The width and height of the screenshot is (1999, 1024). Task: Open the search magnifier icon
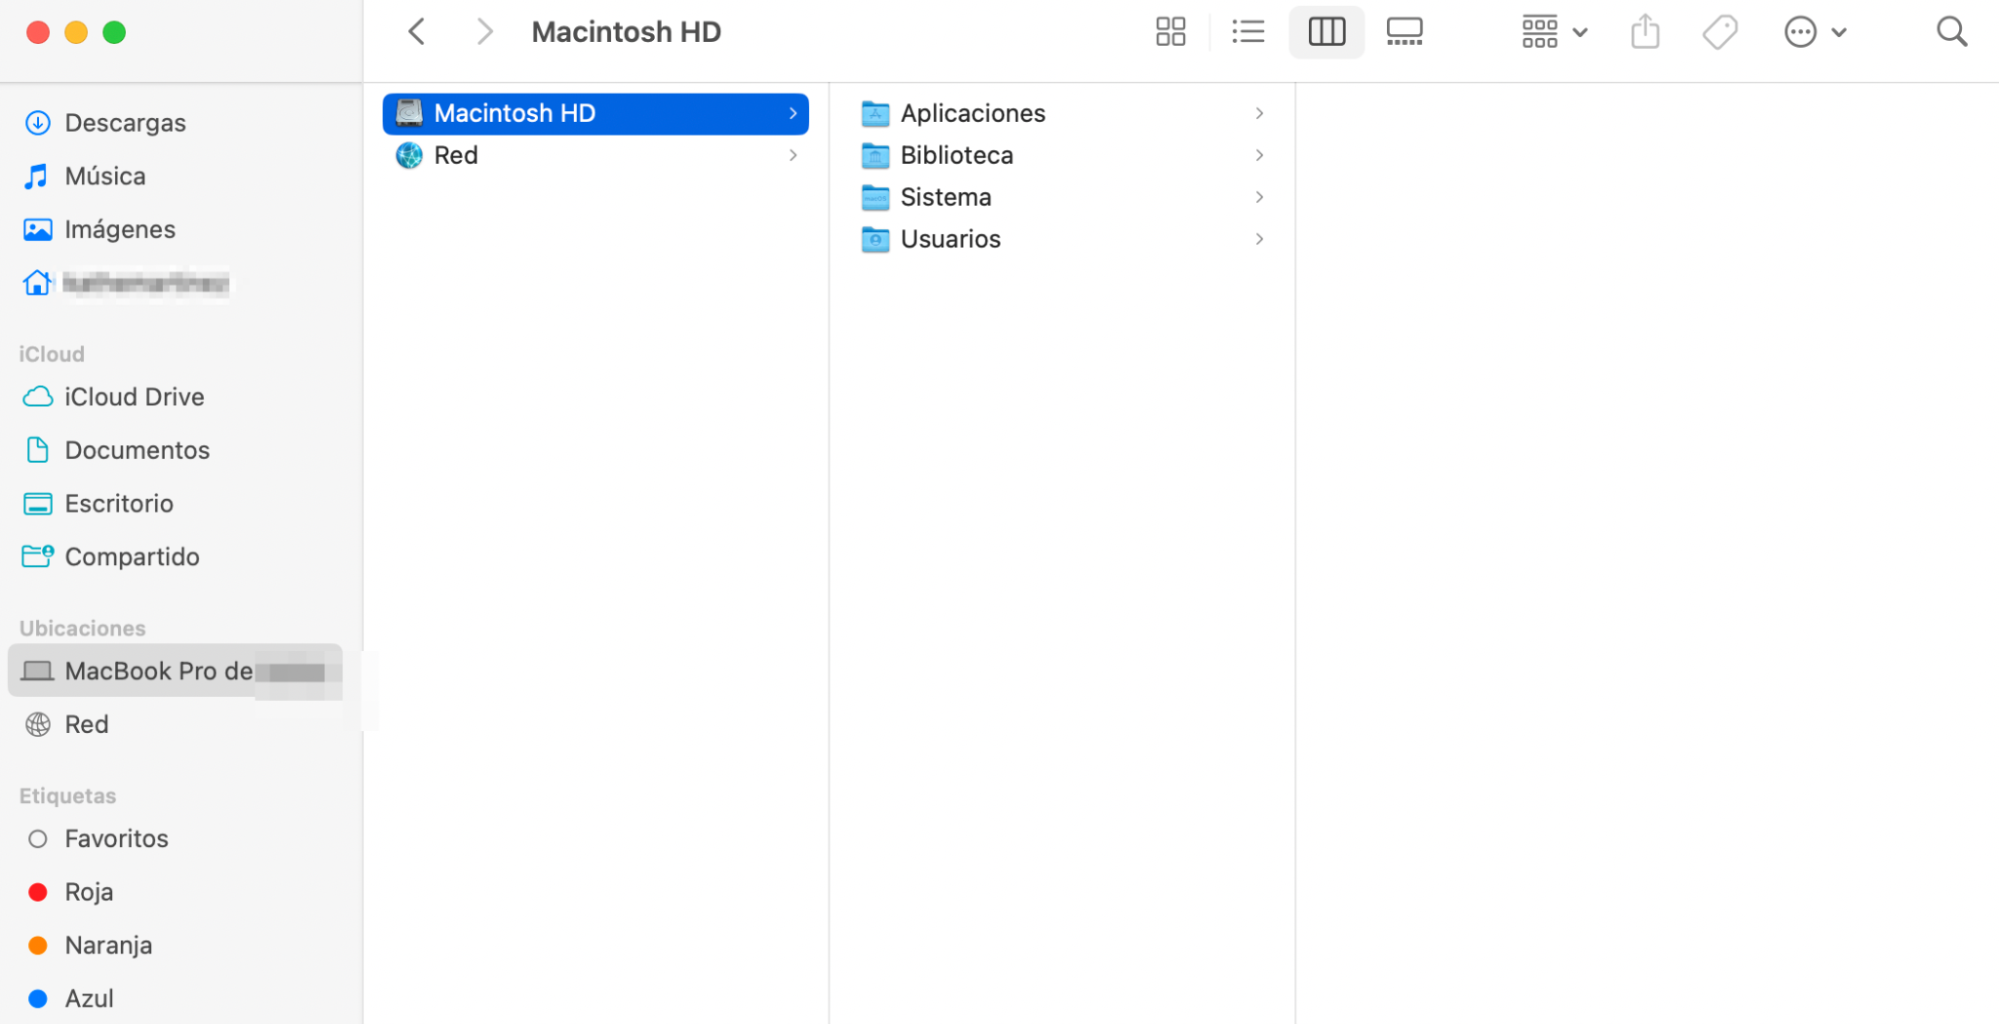tap(1951, 32)
